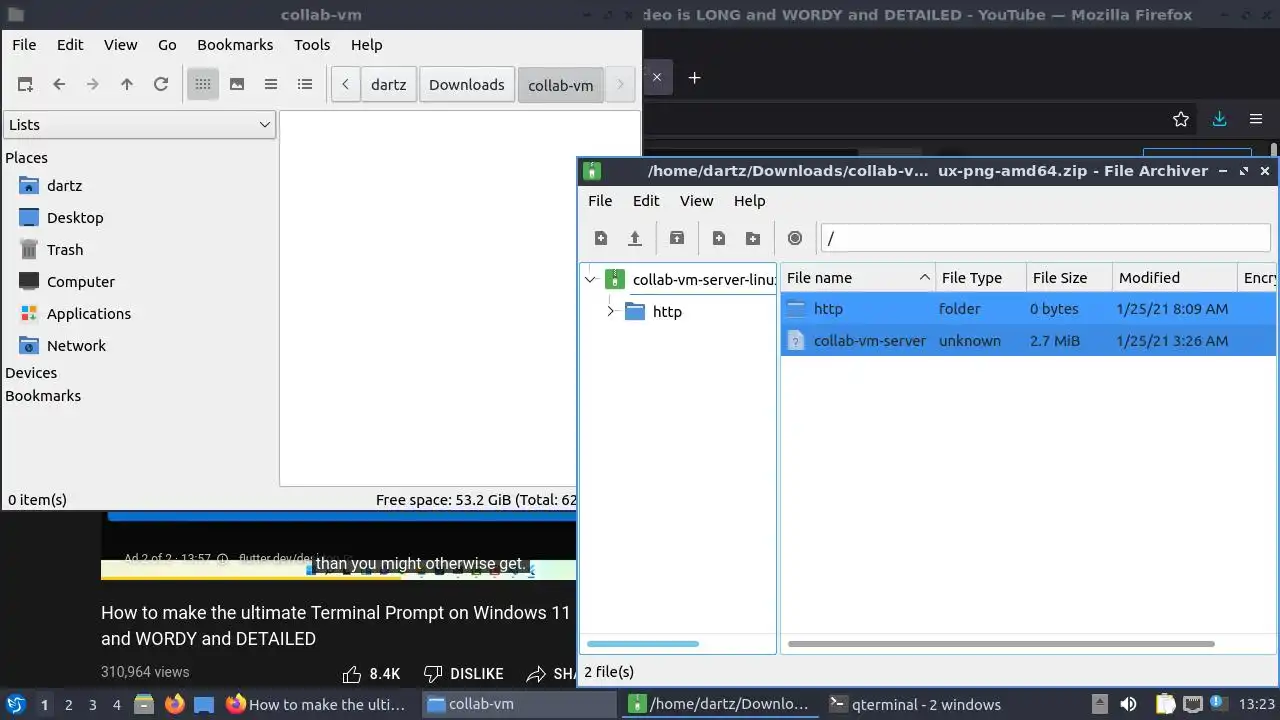Launch Firefox from taskbar quick launch

(x=174, y=704)
